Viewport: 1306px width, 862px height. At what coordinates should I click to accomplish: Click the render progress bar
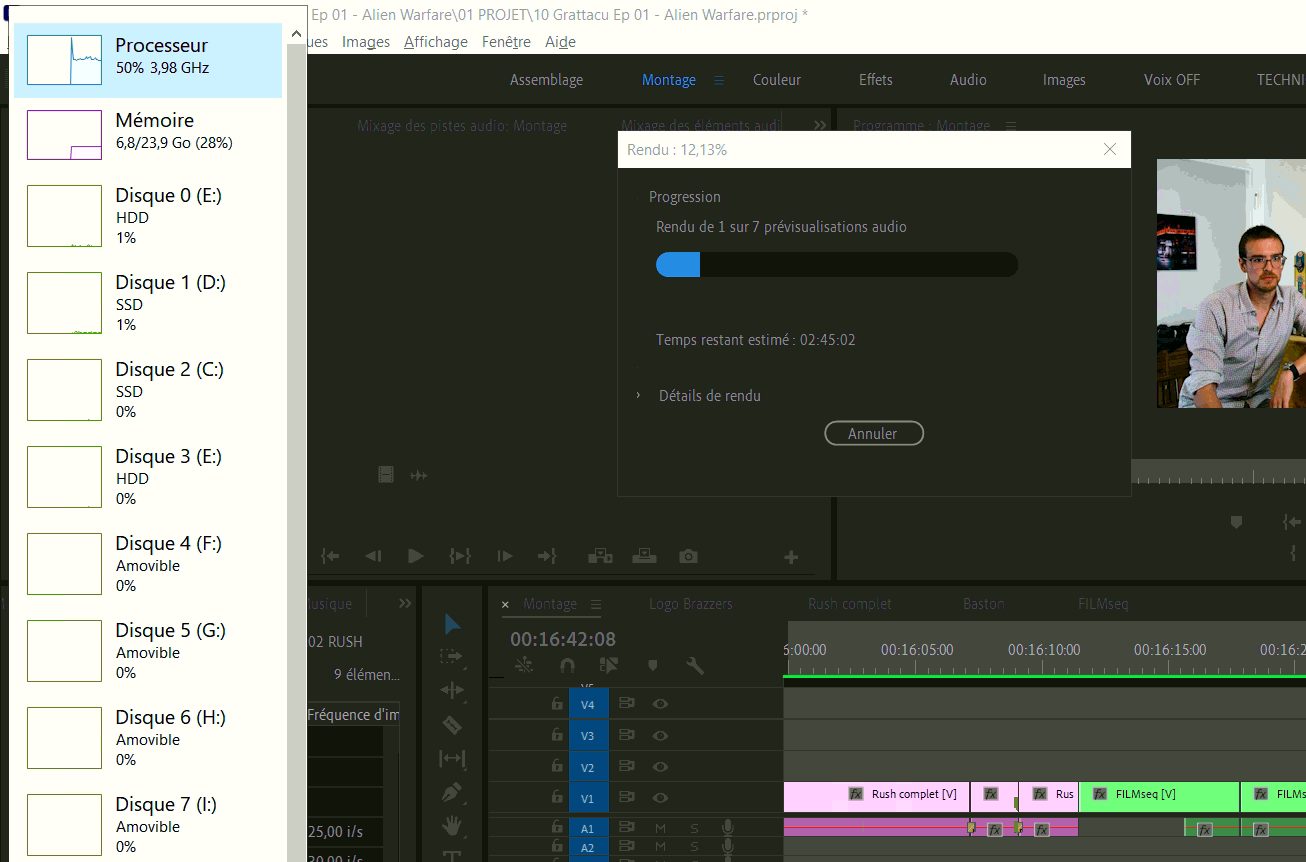click(836, 264)
